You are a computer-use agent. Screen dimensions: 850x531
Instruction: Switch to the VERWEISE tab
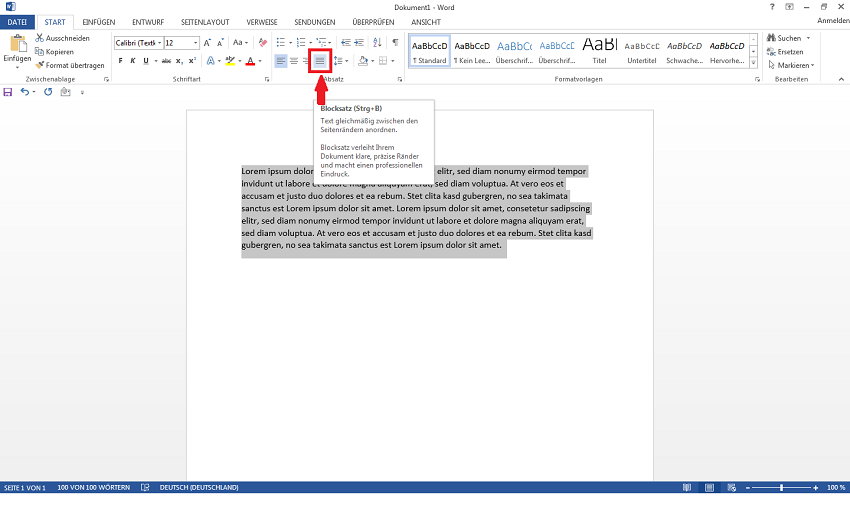pyautogui.click(x=262, y=22)
